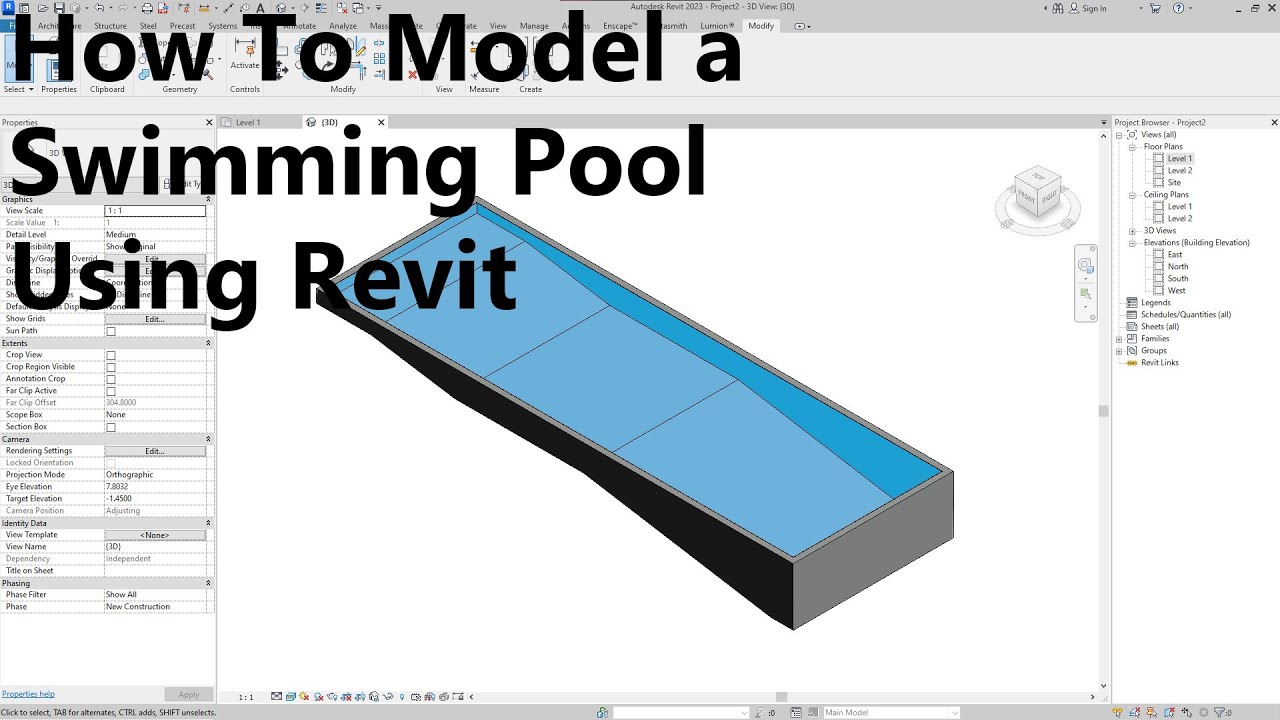1280x720 pixels.
Task: Click the Save icon in Quick Access toolbar
Action: pos(59,8)
